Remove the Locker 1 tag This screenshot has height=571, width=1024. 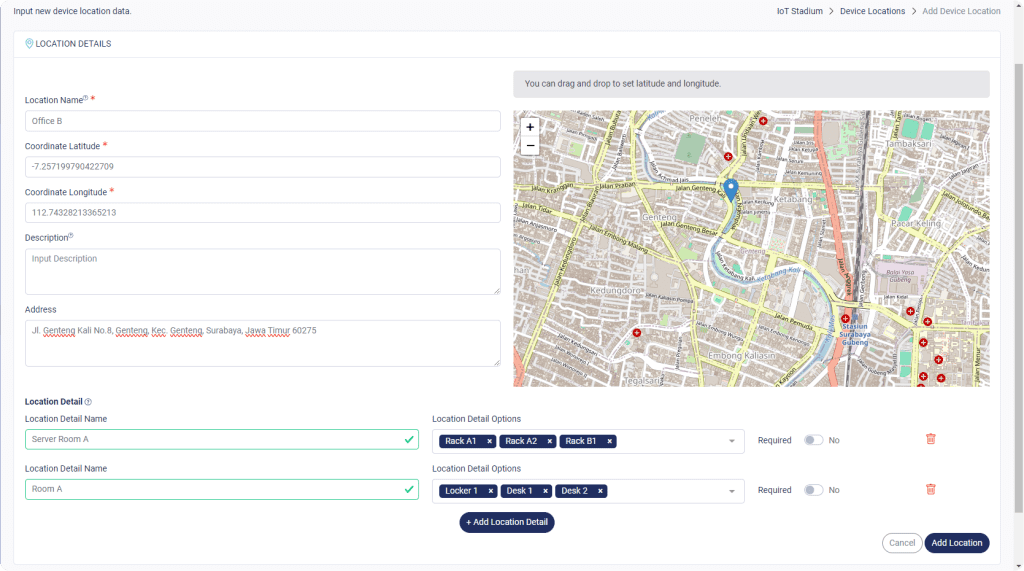point(491,491)
